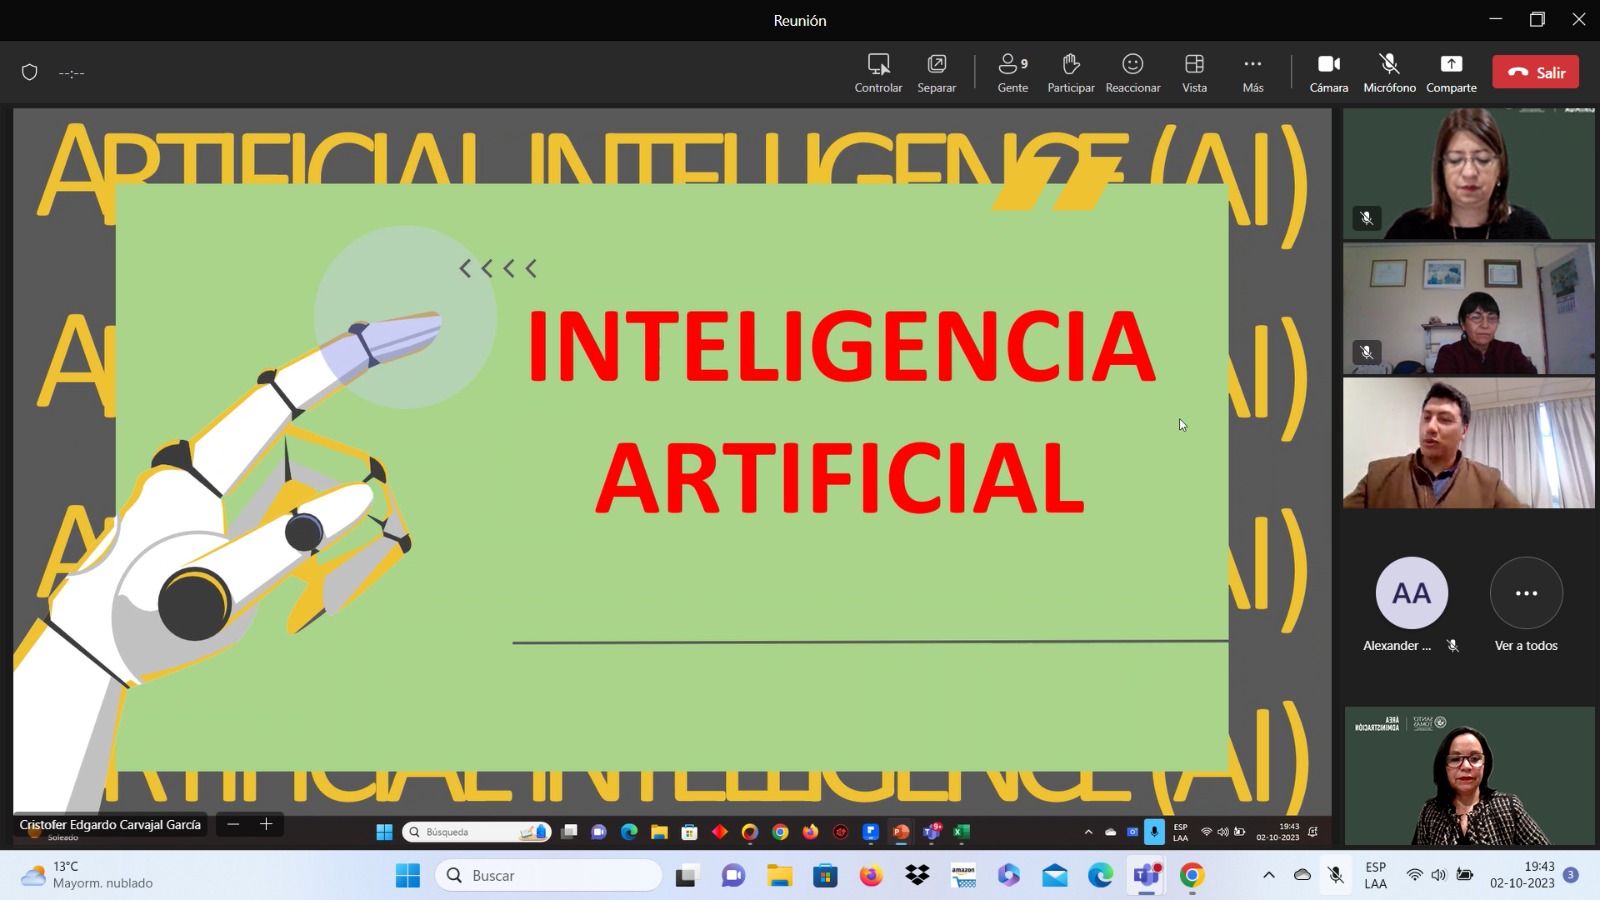This screenshot has width=1600, height=900.
Task: Switch to Microsoft Teams on the taskbar
Action: click(1147, 876)
